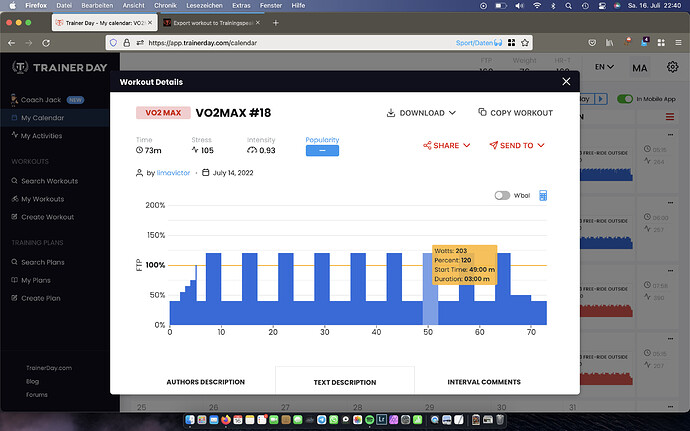Open the Firefox library icon
The width and height of the screenshot is (690, 431).
[609, 43]
